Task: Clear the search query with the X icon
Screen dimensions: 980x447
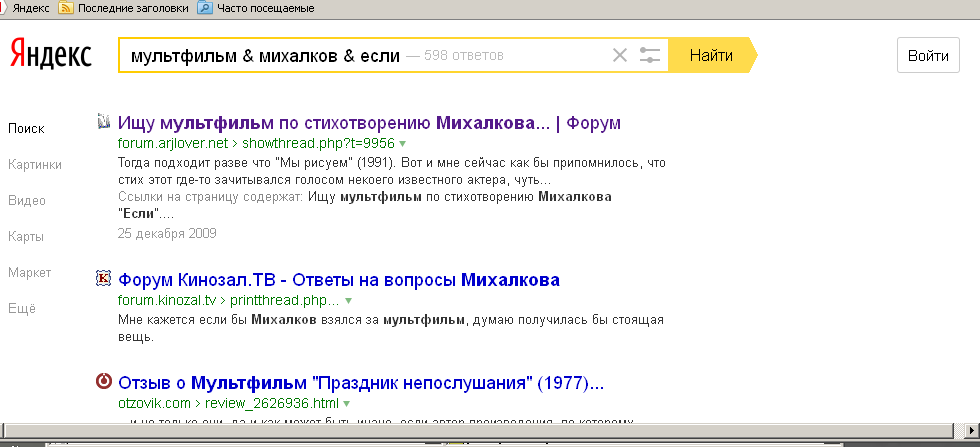Action: [x=620, y=56]
